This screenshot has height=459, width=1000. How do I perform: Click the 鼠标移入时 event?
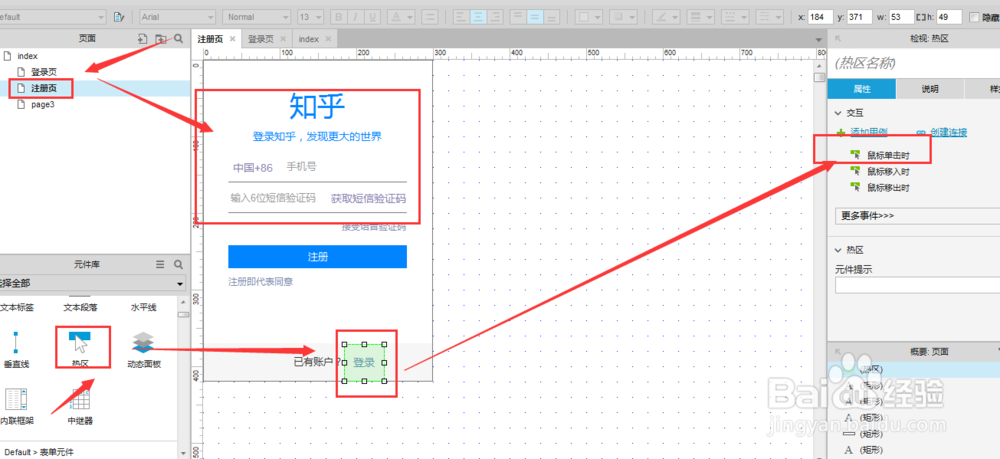(x=888, y=171)
